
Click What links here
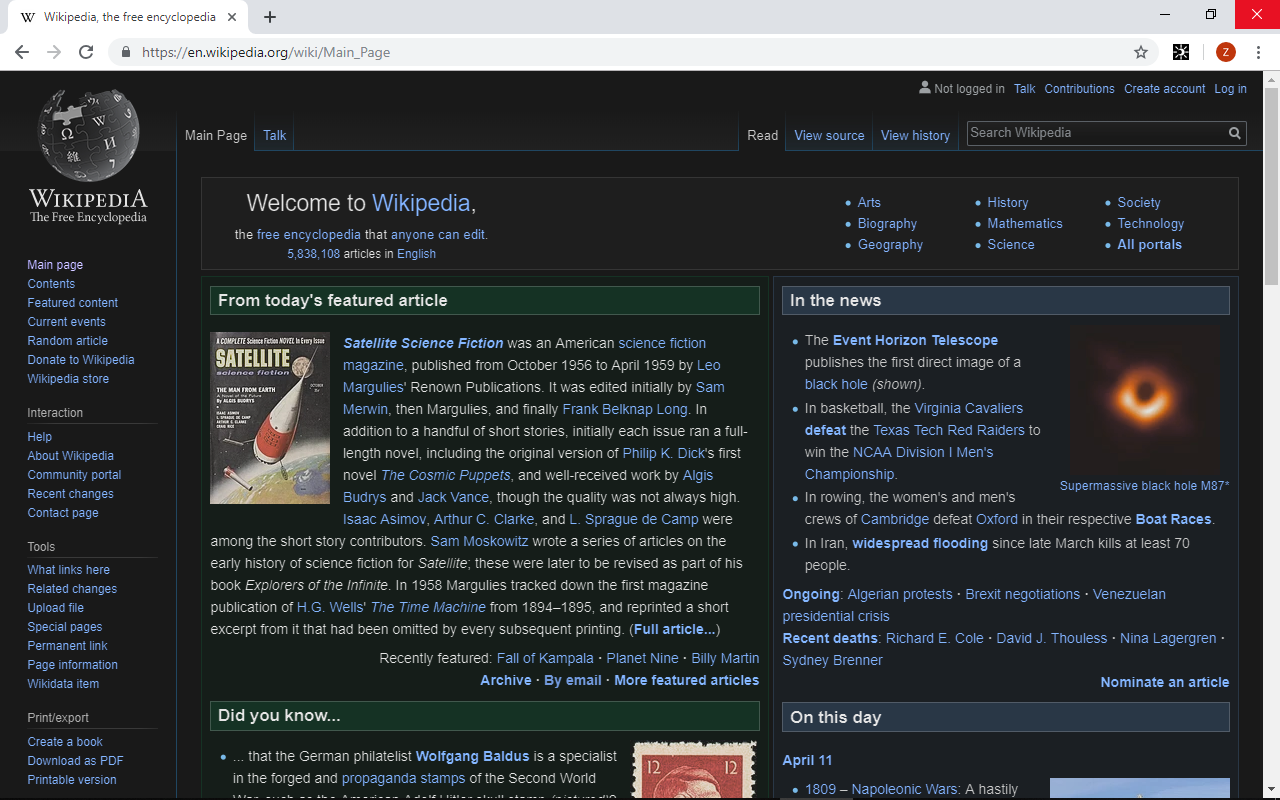[x=69, y=570]
